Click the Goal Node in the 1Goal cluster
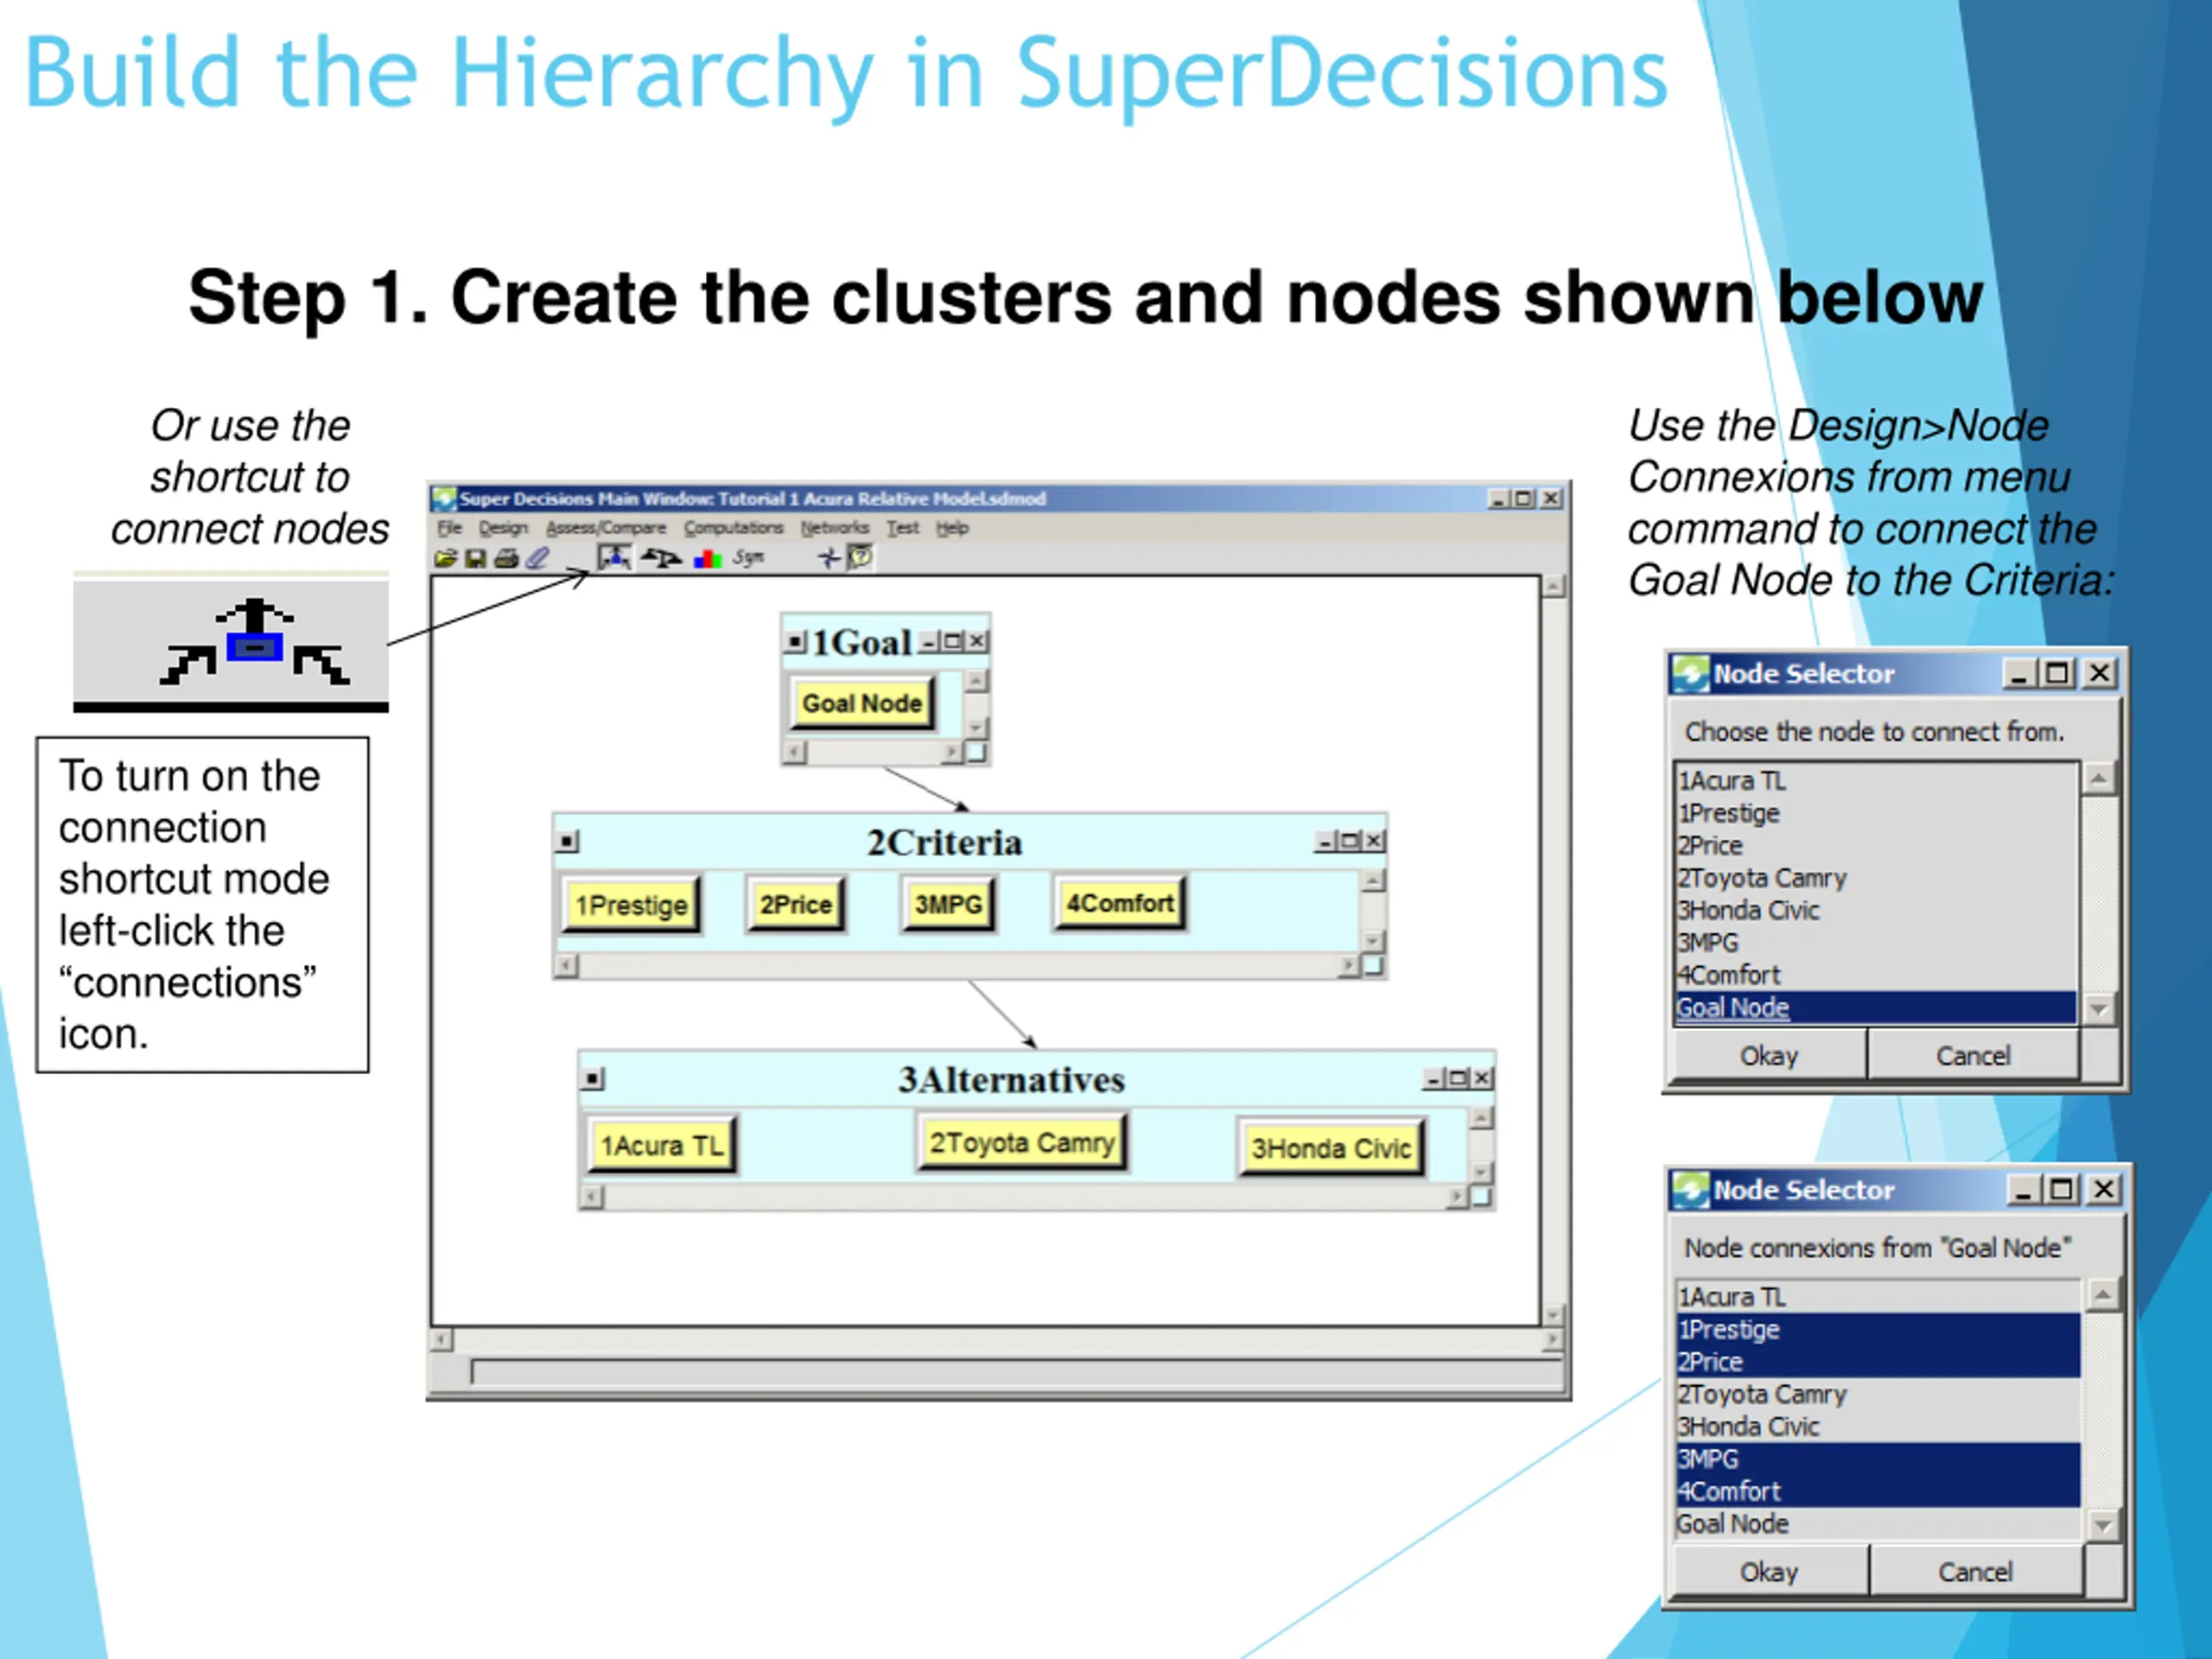Viewport: 2212px width, 1659px height. (862, 703)
